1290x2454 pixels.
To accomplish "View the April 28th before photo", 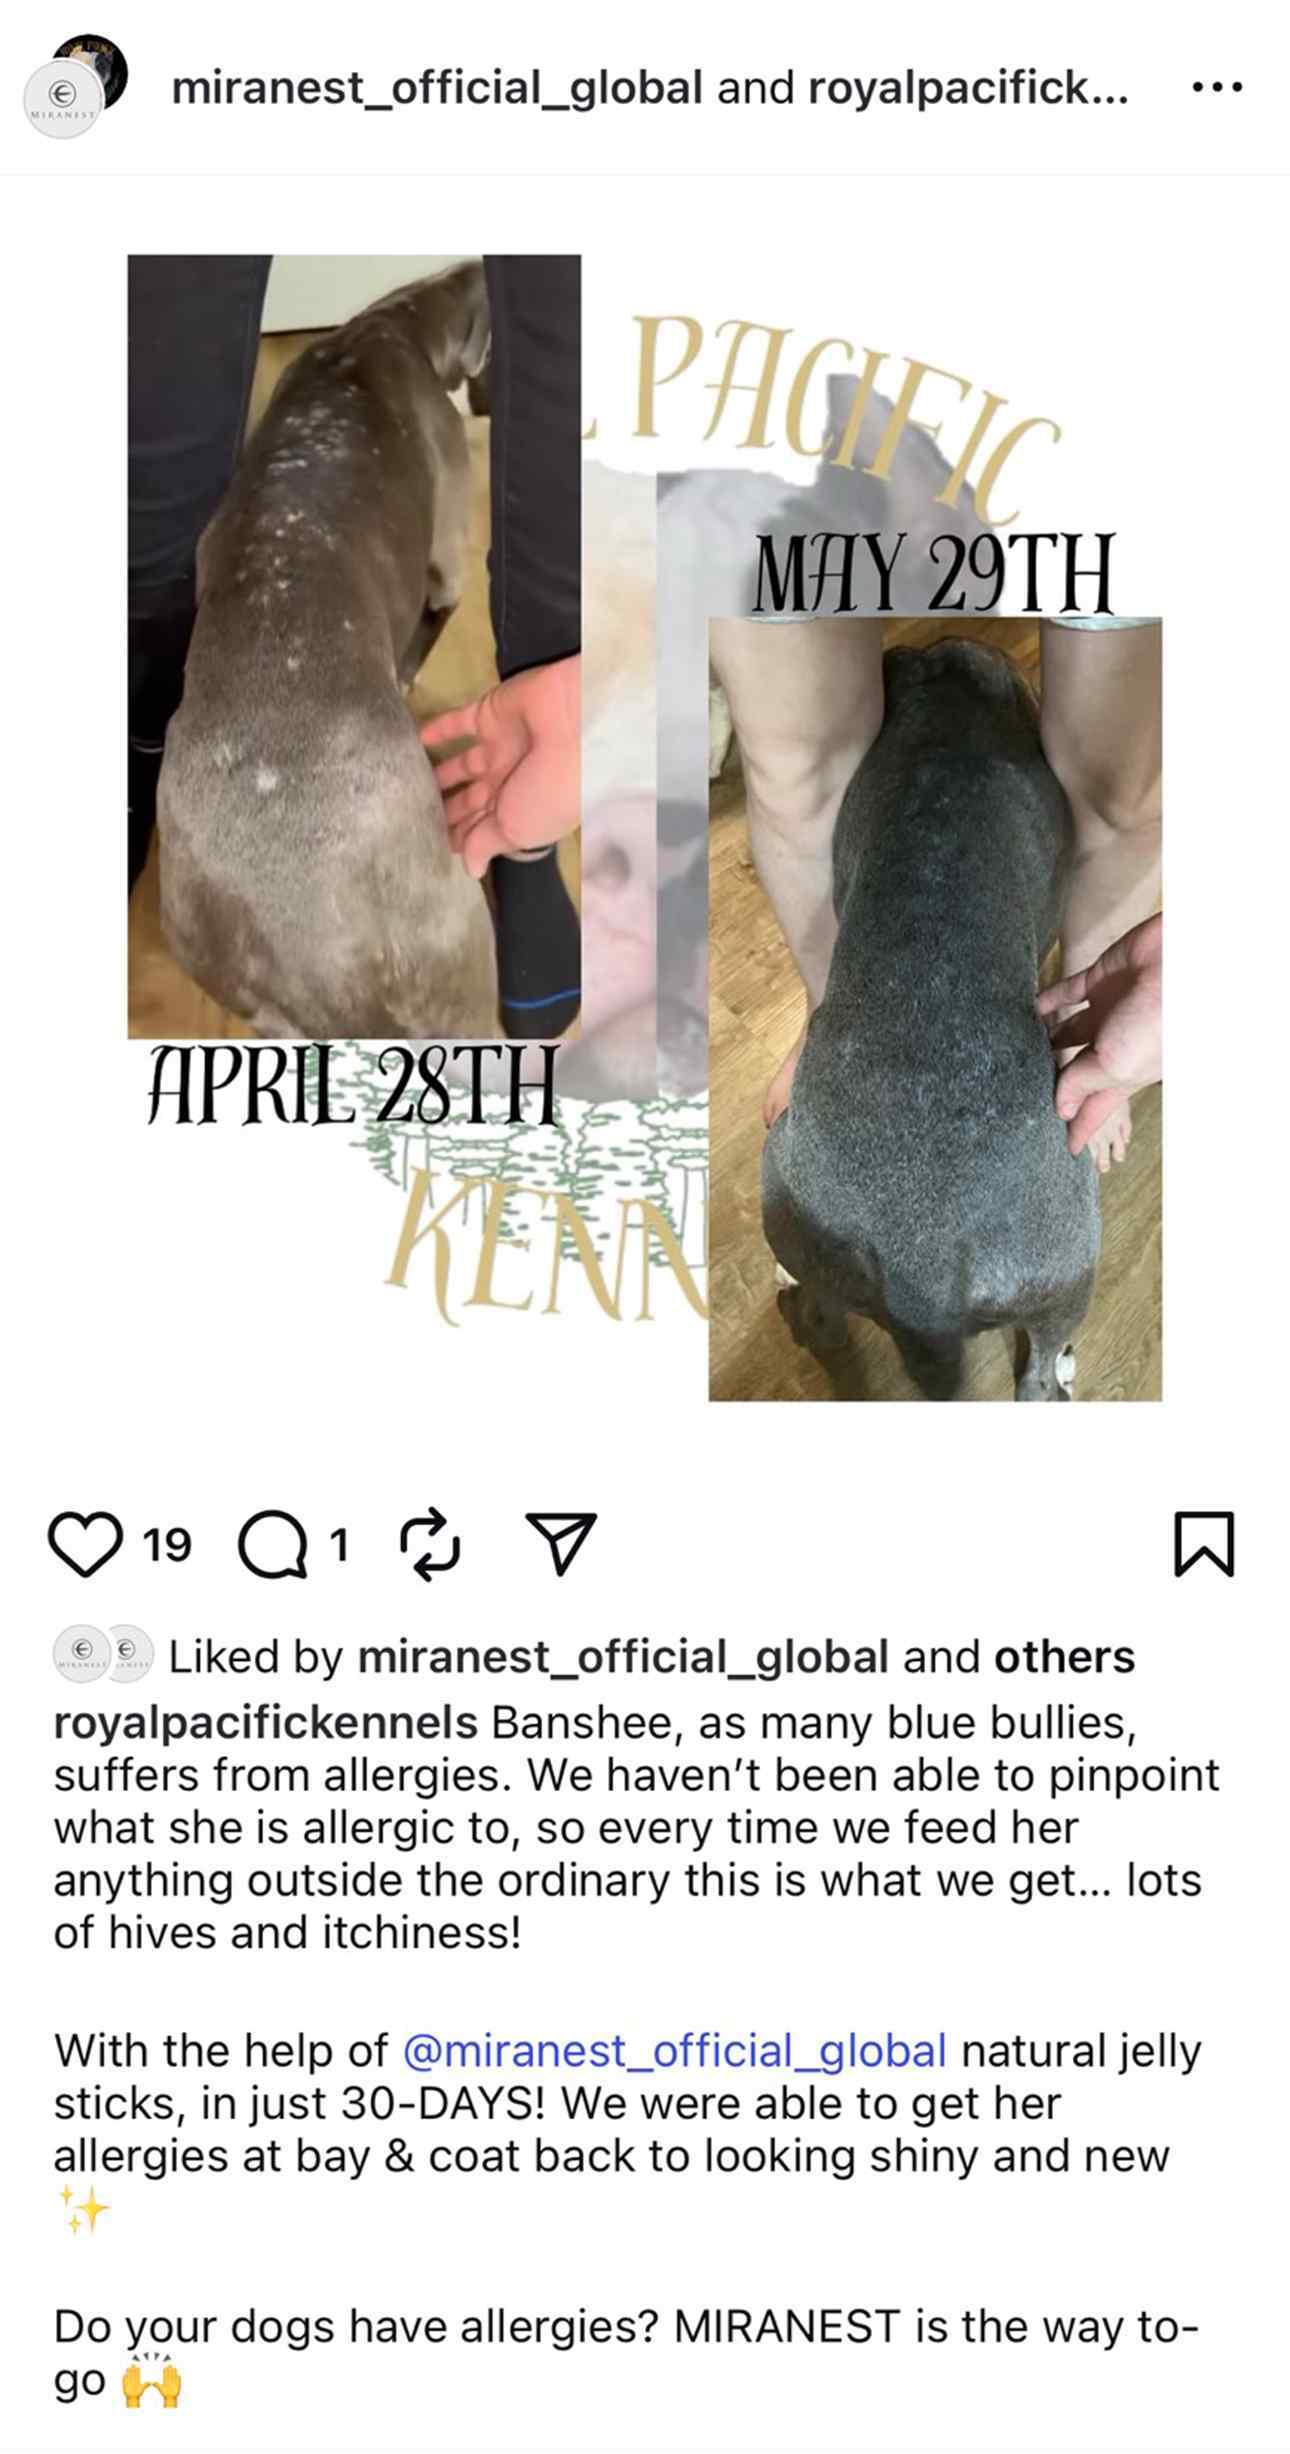I will [354, 647].
